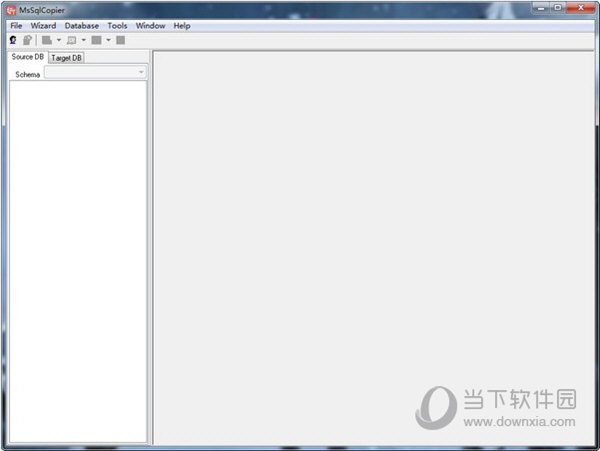Open the Help menu
Screen dimensions: 600x451
tap(182, 26)
